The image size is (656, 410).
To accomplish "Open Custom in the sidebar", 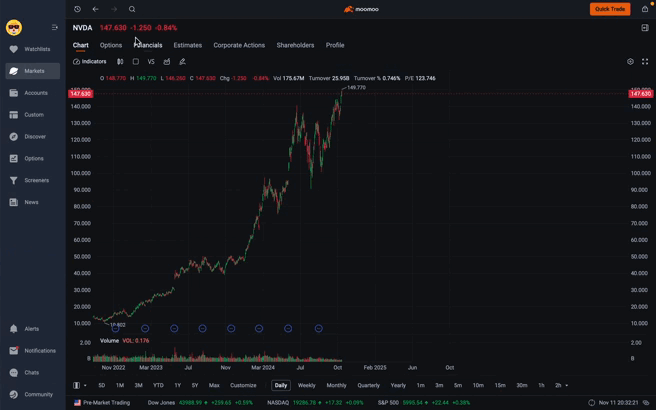I will pos(33,115).
